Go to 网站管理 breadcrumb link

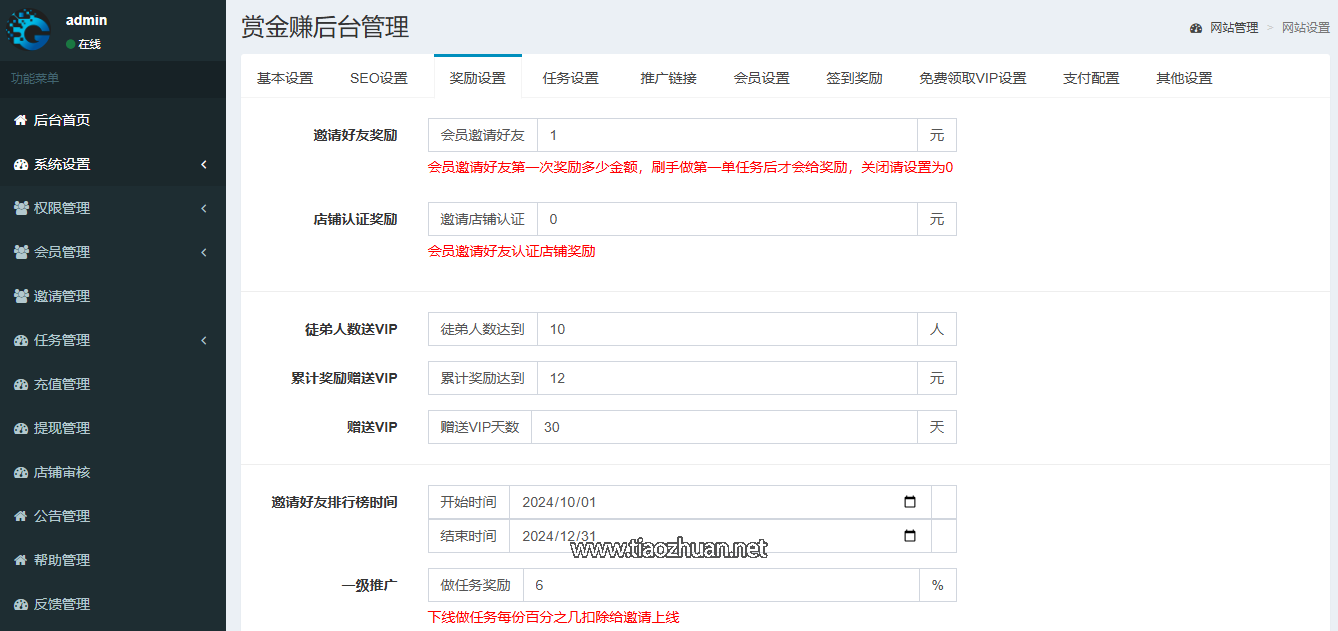1233,28
